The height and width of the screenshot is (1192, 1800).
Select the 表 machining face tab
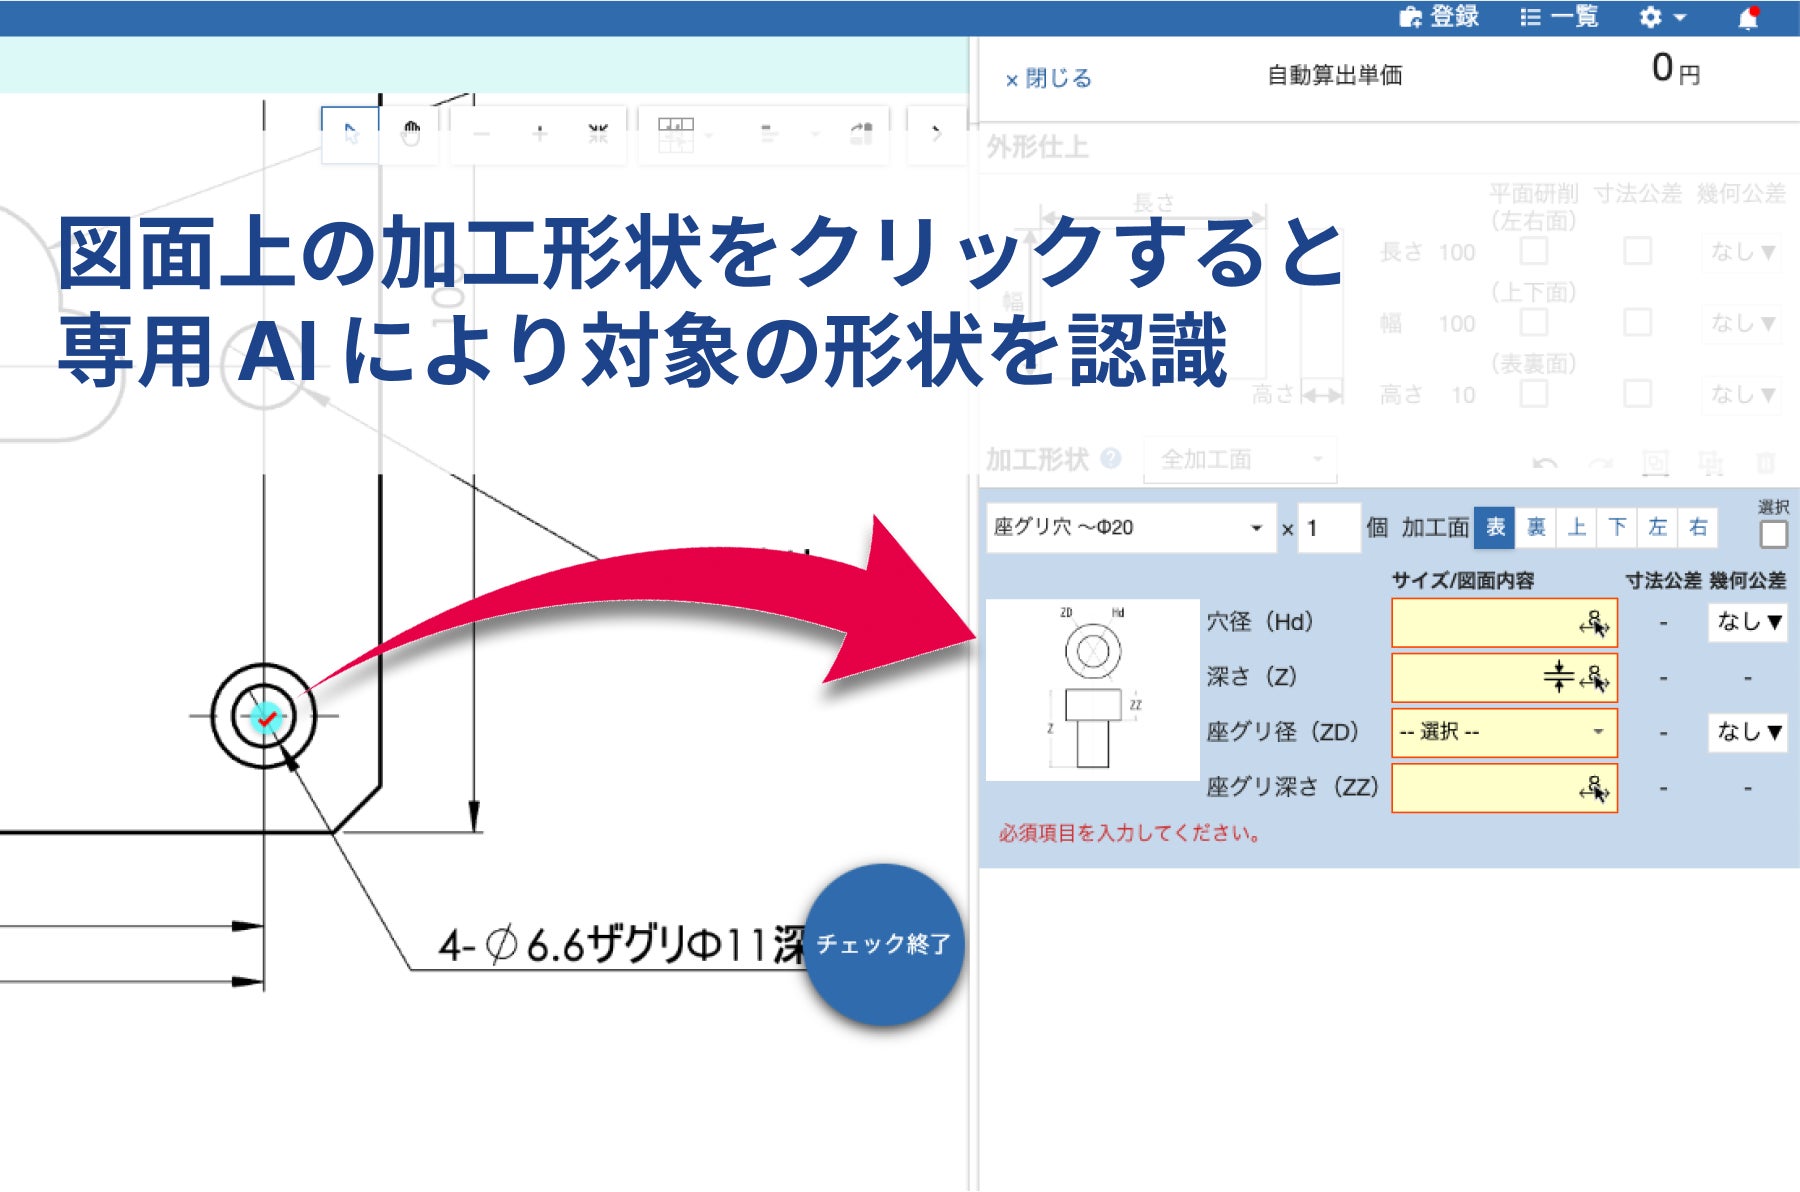pos(1495,527)
